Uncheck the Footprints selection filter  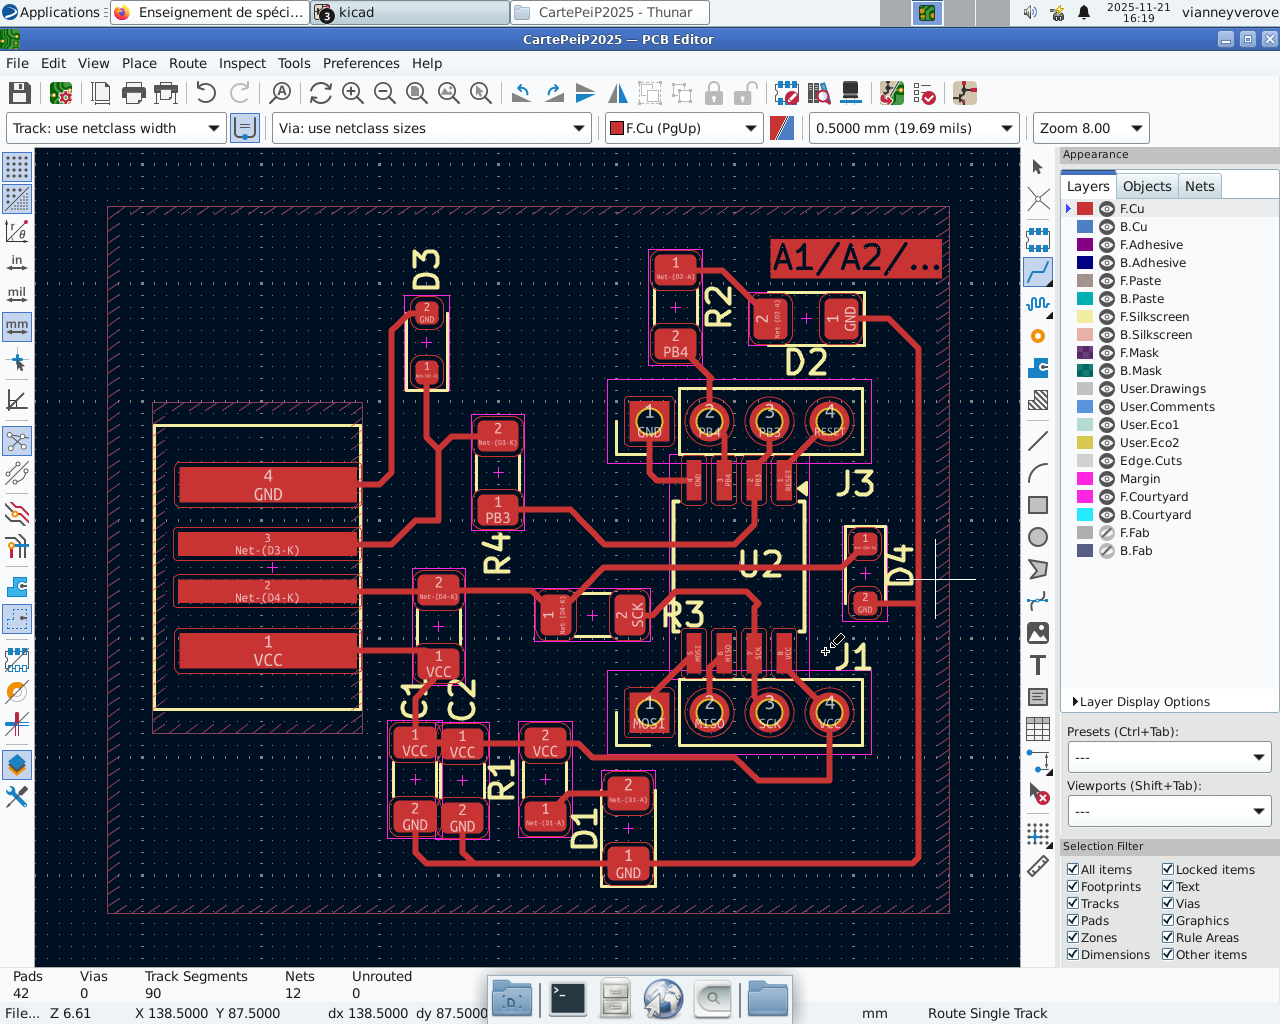click(1073, 887)
